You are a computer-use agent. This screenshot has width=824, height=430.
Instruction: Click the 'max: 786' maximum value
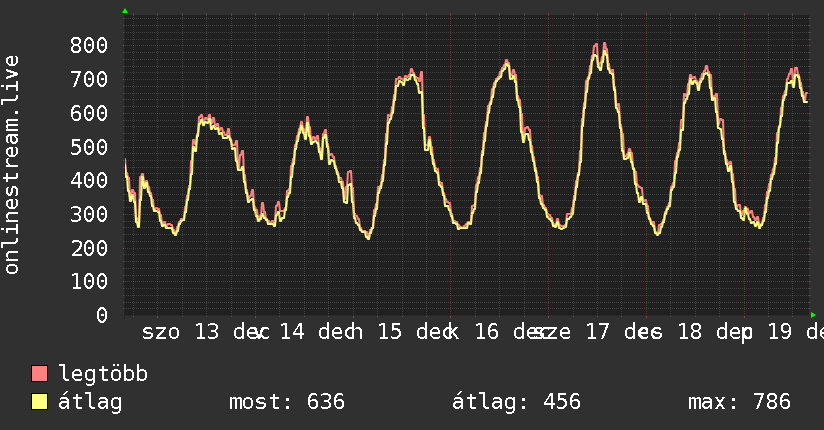739,402
